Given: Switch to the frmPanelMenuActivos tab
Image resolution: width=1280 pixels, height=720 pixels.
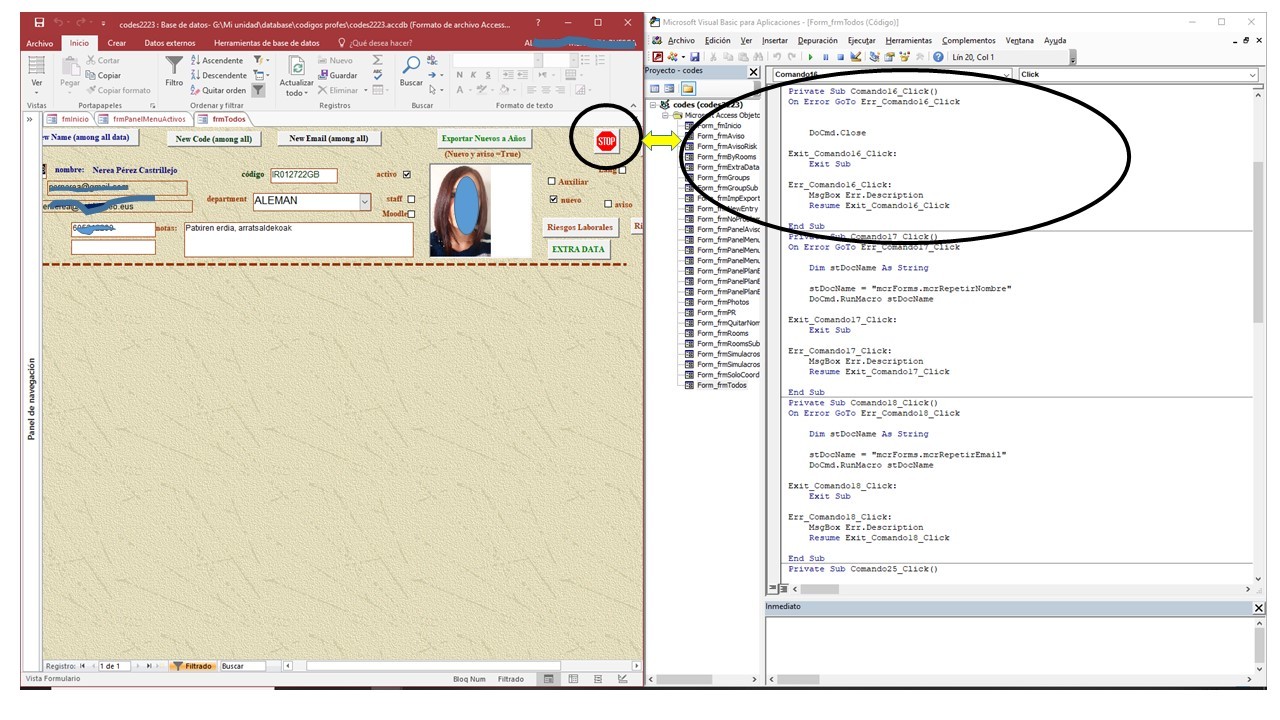Looking at the screenshot, I should (x=149, y=119).
